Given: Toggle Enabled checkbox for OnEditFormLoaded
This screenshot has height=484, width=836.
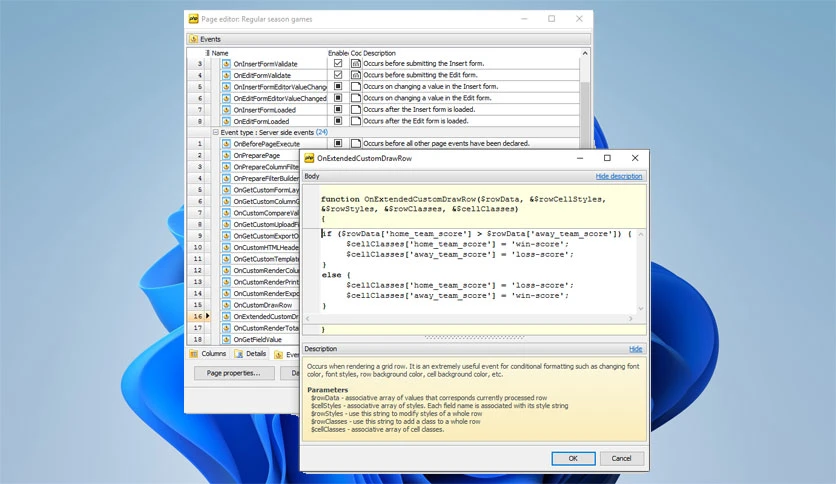Looking at the screenshot, I should [338, 121].
